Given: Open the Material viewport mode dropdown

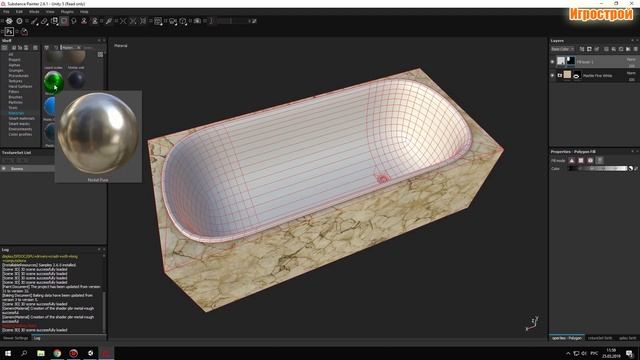Looking at the screenshot, I should coord(121,46).
